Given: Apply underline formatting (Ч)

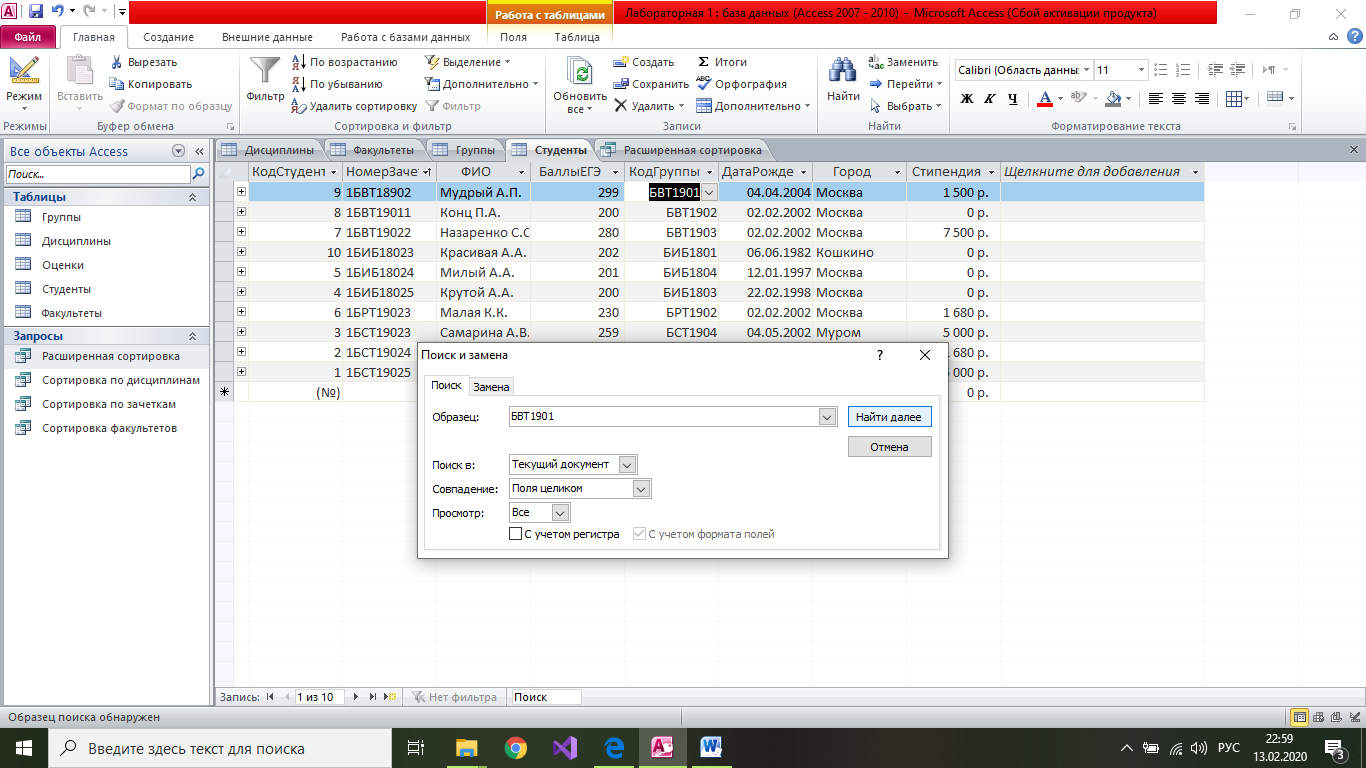Looking at the screenshot, I should 1013,98.
